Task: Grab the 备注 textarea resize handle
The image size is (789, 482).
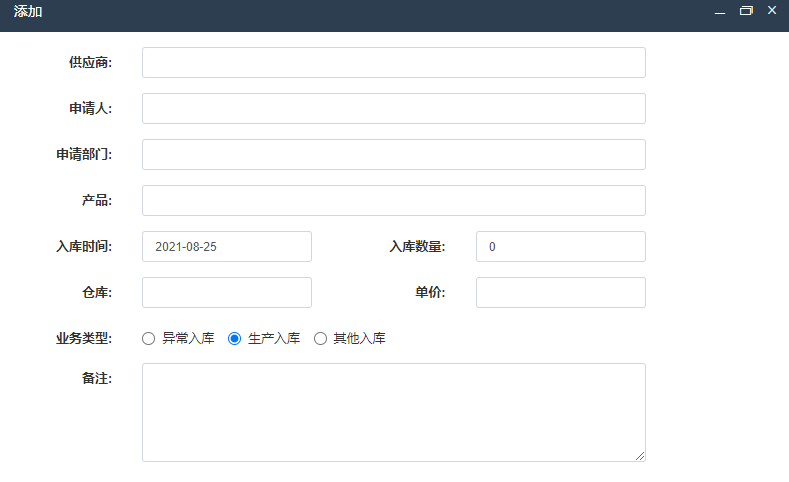Action: pyautogui.click(x=640, y=456)
